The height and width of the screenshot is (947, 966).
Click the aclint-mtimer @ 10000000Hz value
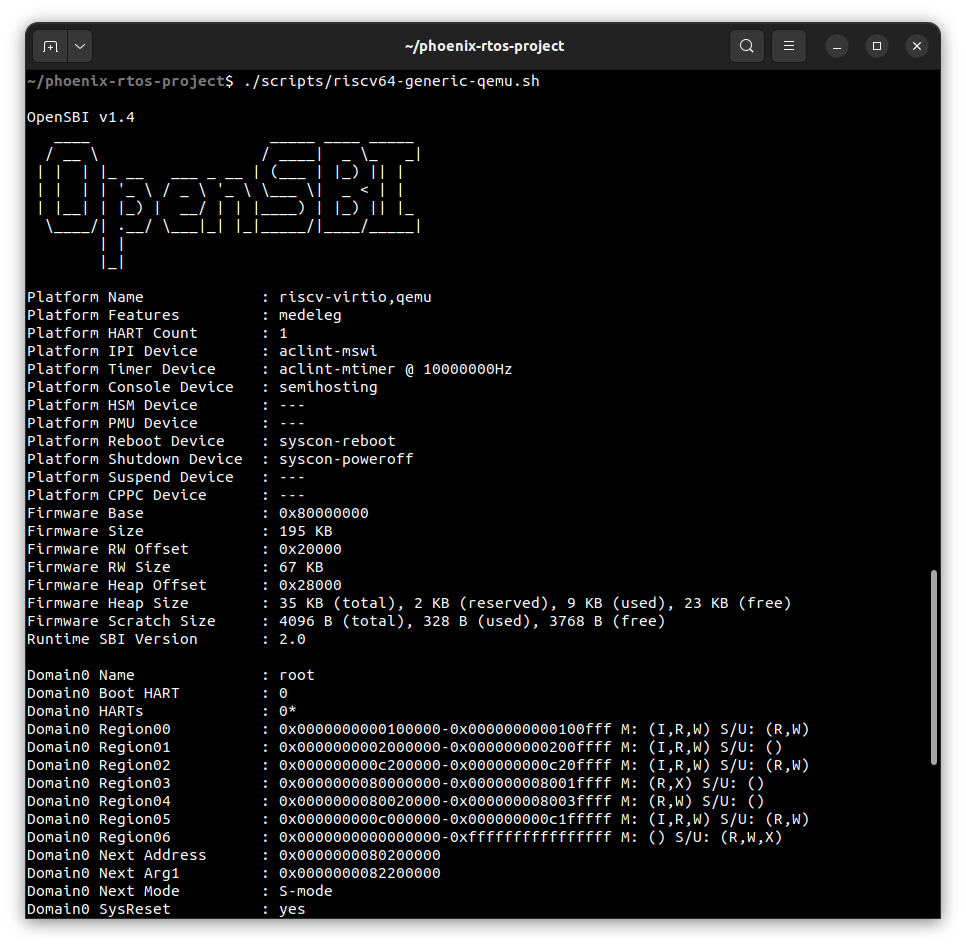pyautogui.click(x=396, y=369)
